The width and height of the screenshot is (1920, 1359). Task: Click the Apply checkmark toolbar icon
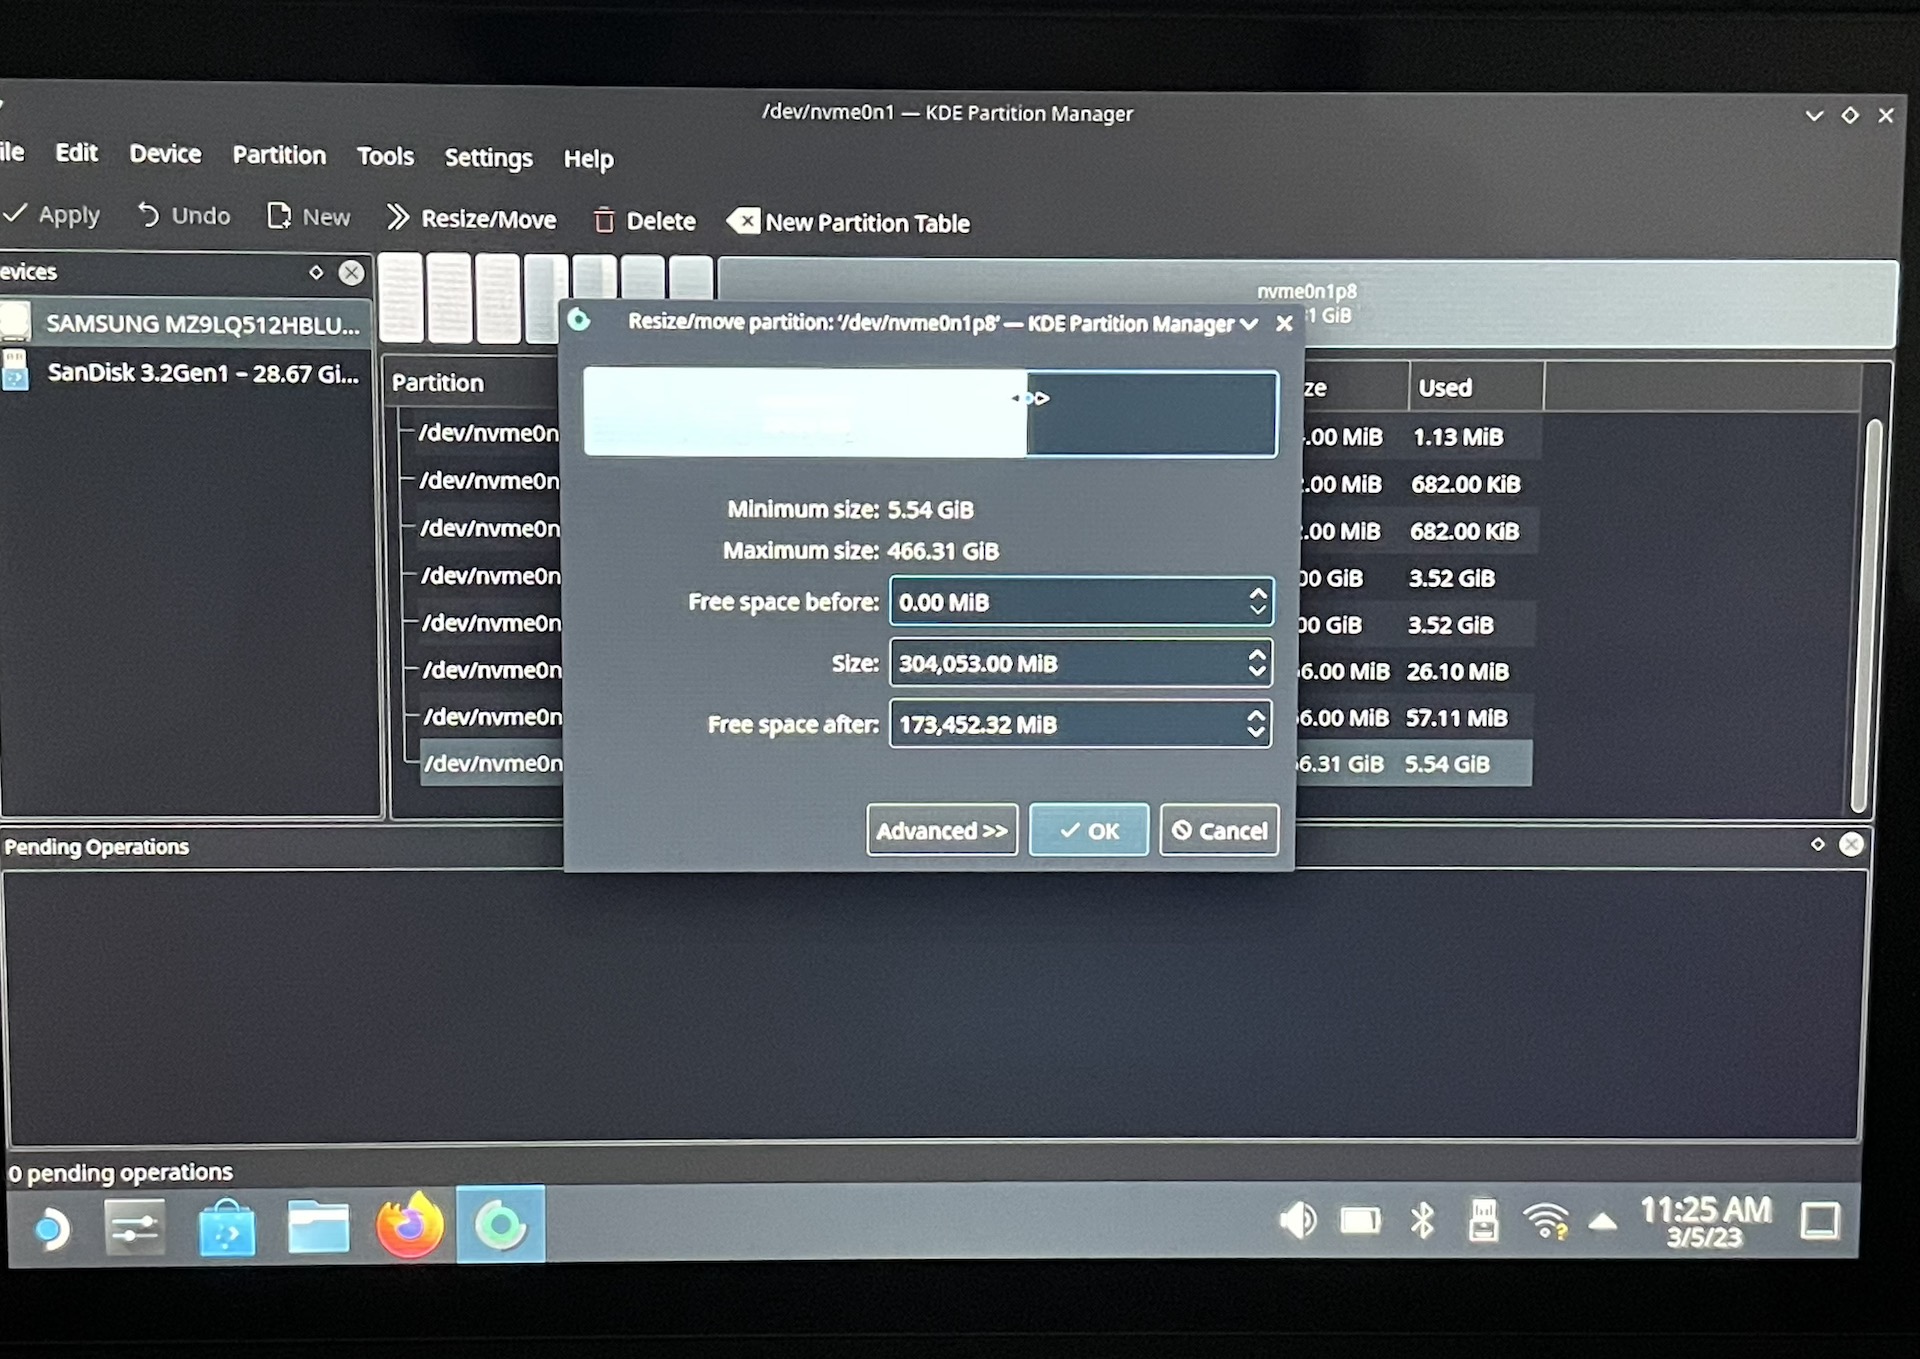tap(16, 213)
